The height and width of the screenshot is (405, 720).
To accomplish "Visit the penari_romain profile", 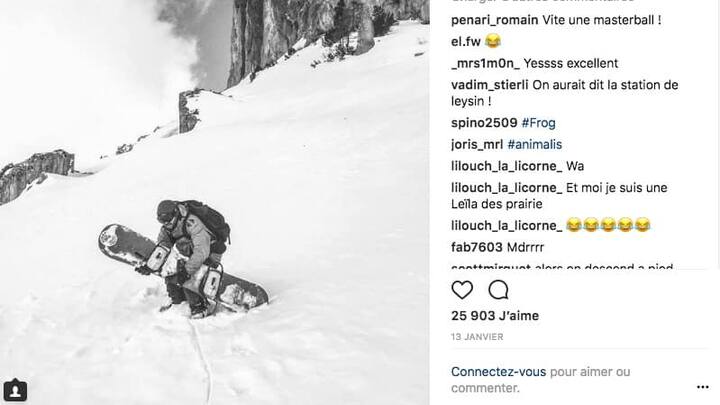I will click(x=495, y=20).
